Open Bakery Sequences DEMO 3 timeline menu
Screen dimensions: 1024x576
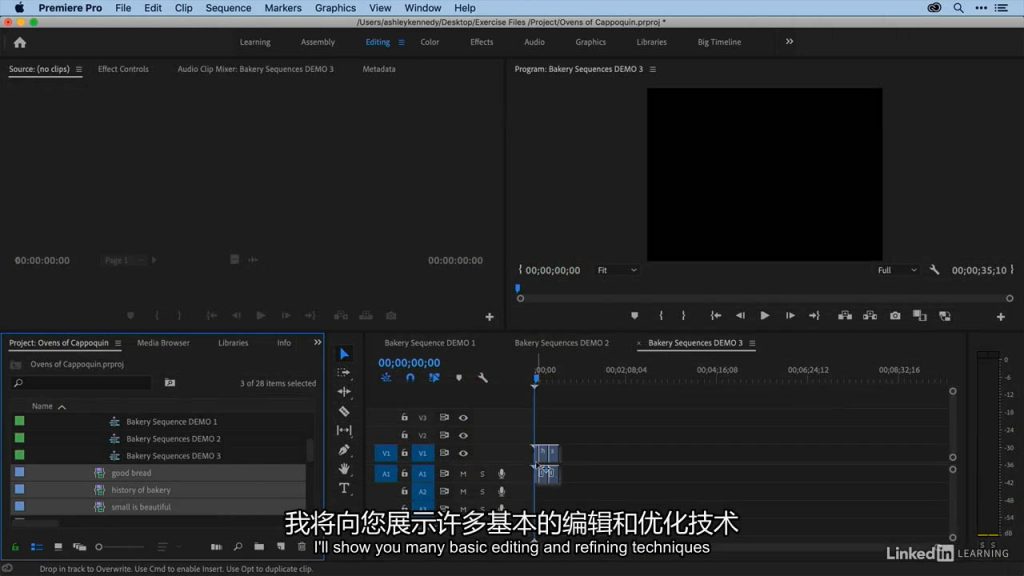coord(752,343)
